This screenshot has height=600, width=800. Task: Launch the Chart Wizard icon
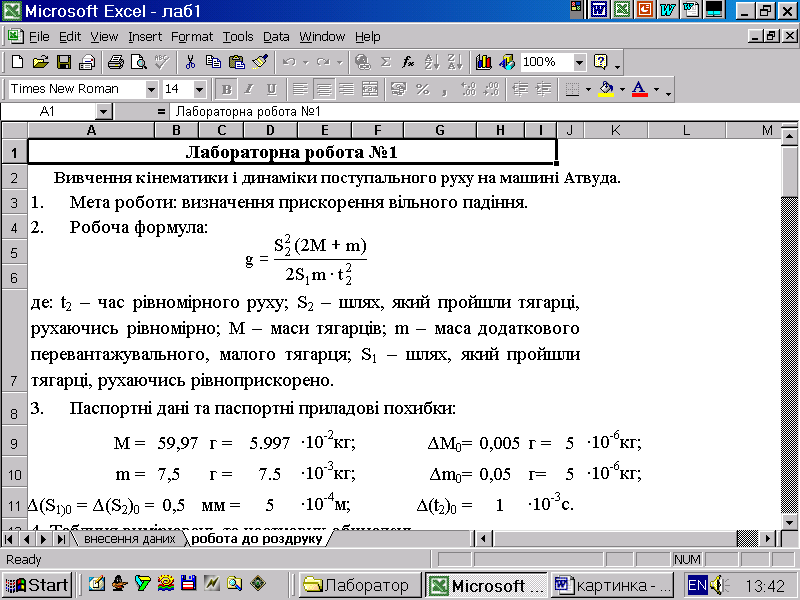[x=483, y=62]
